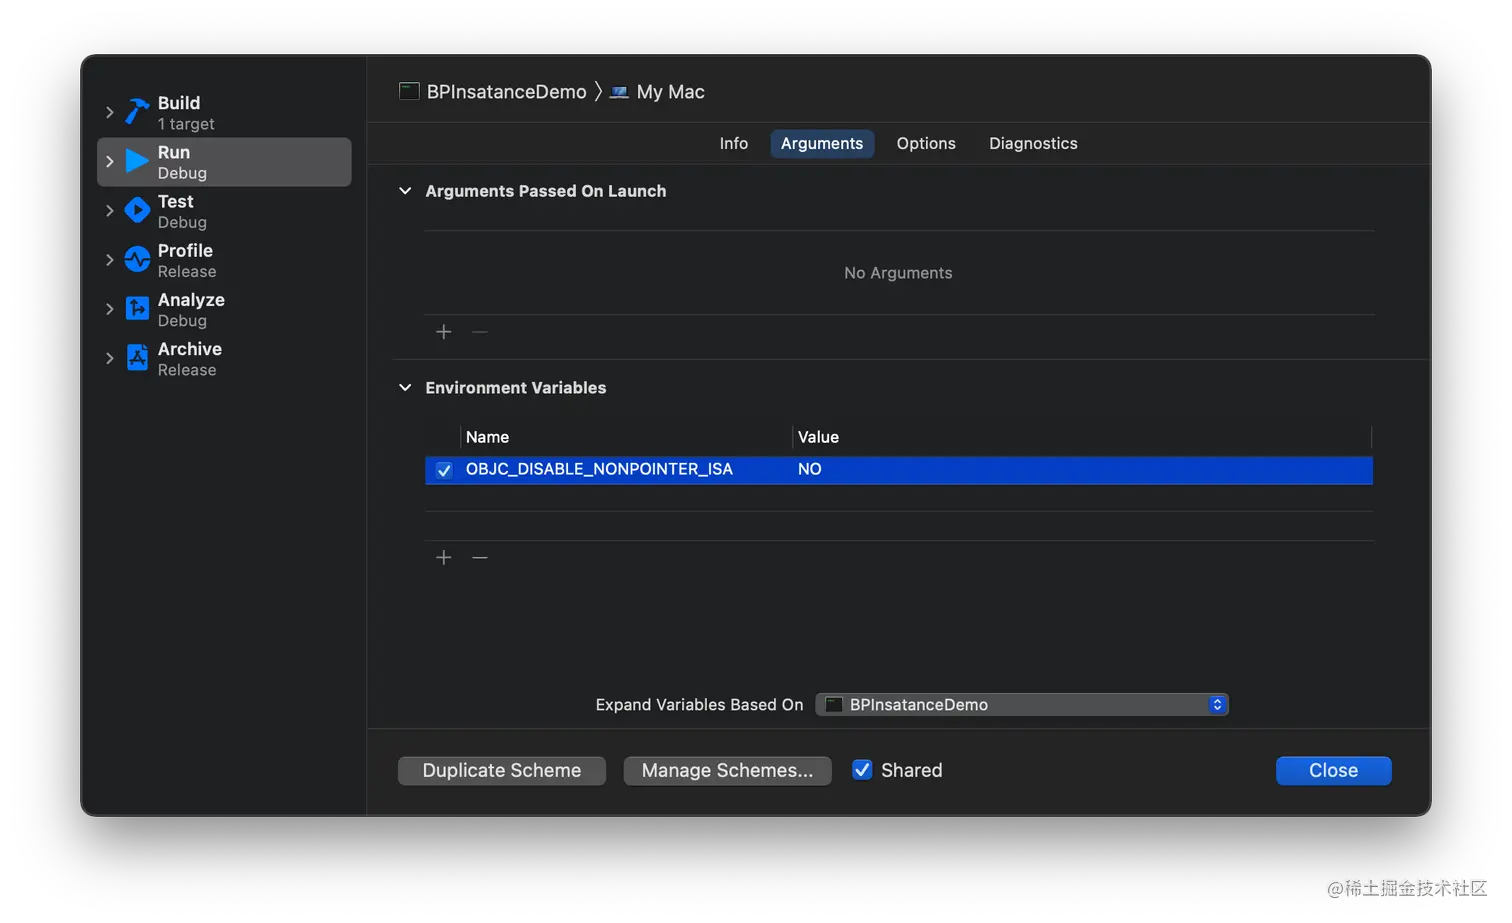Select the Analyze Debug row
The width and height of the screenshot is (1512, 923).
[x=224, y=309]
